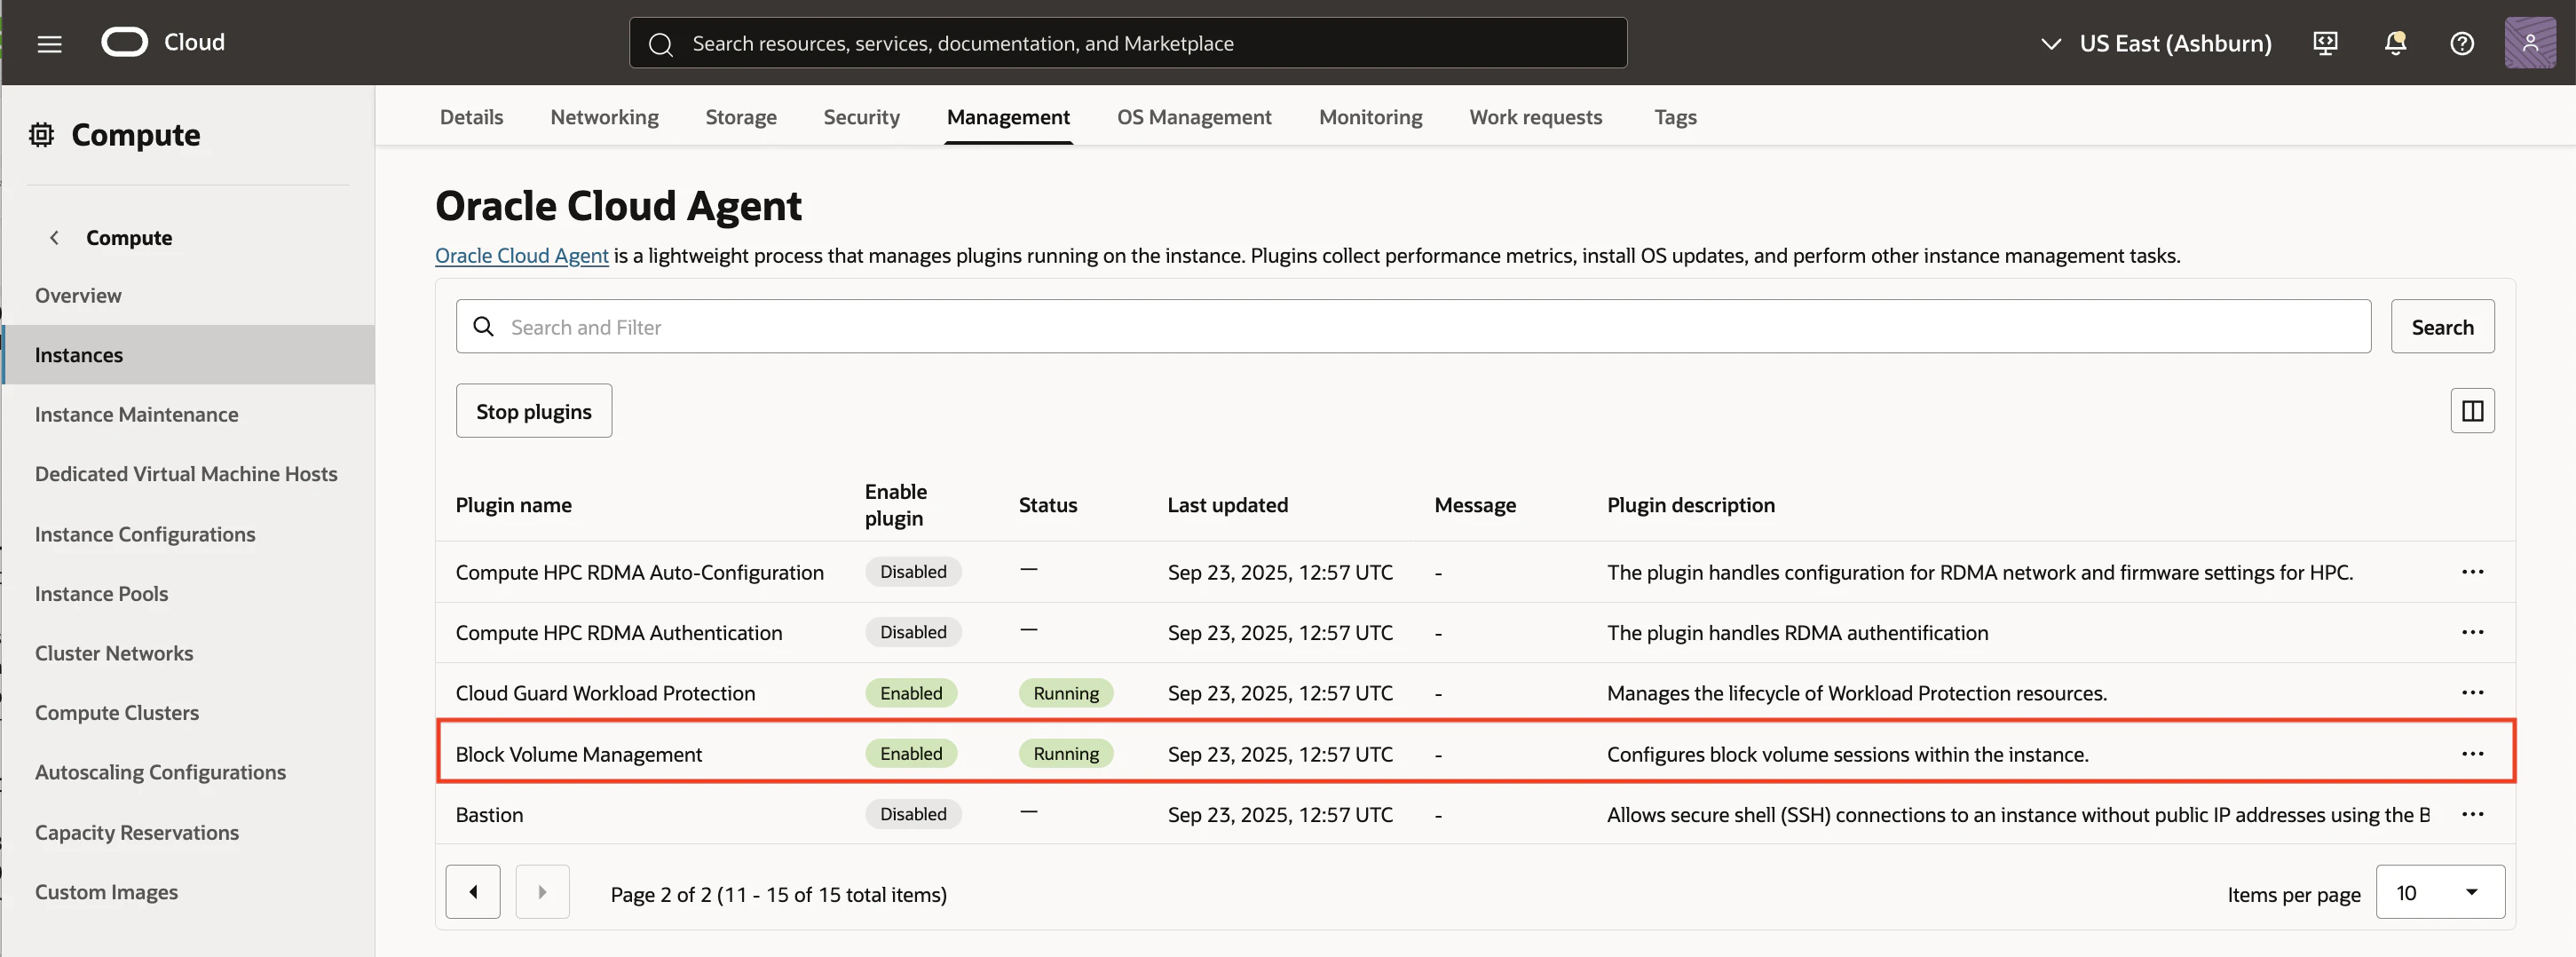Open actions menu for Compute HPC RDMA Authentication

point(2472,632)
